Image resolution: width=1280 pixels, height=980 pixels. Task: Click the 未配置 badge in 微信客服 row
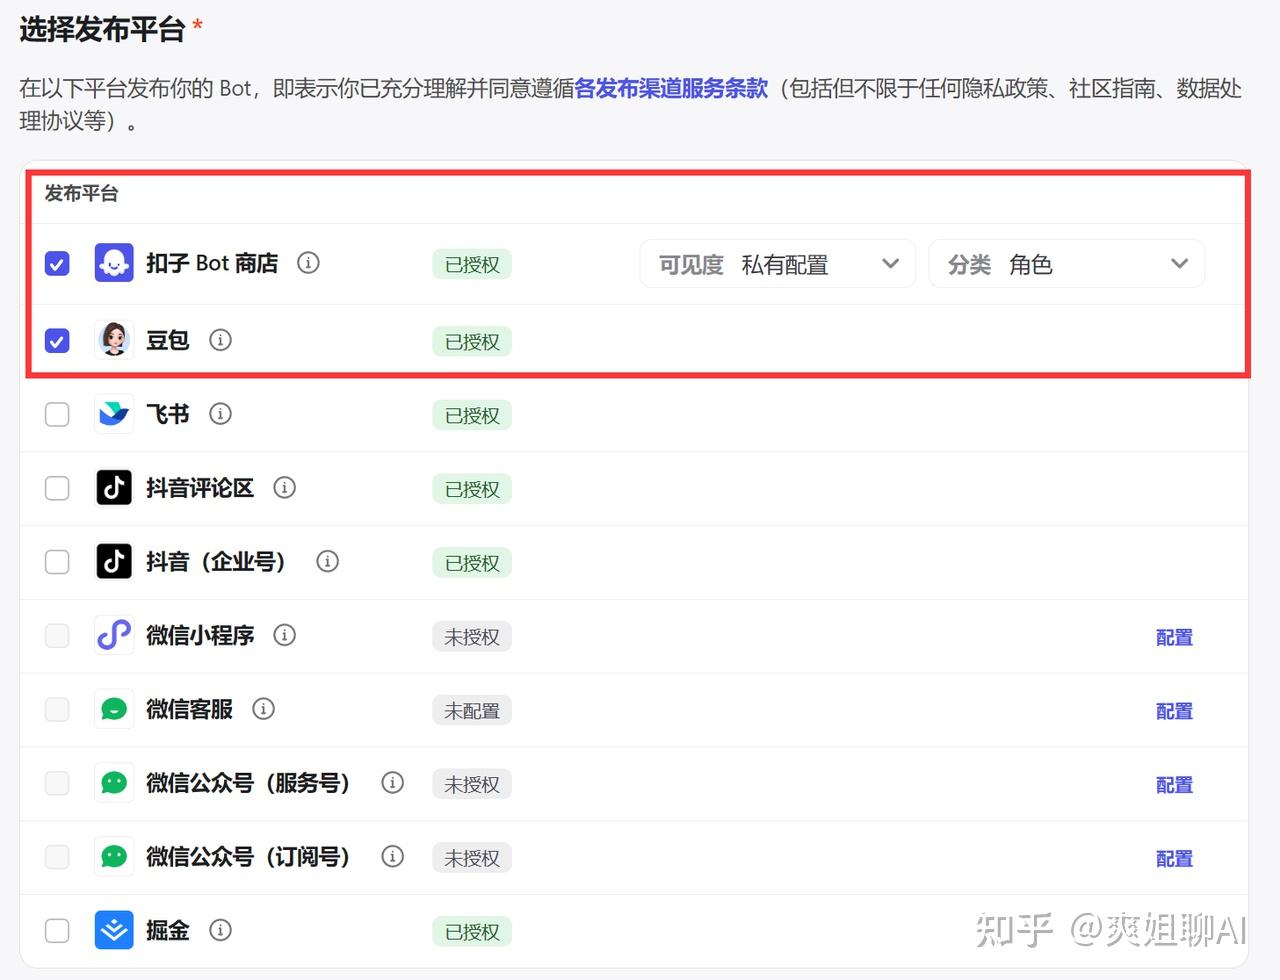coord(472,711)
